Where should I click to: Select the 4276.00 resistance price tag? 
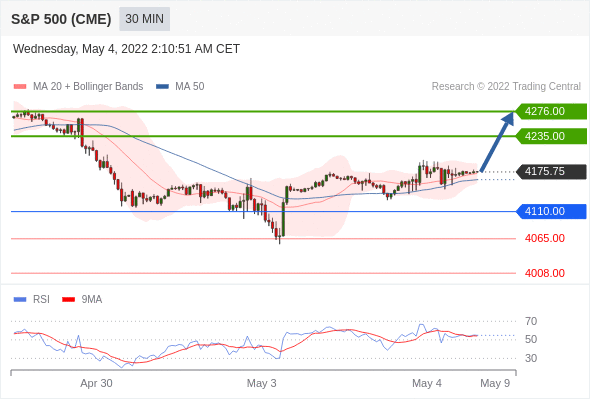point(551,111)
